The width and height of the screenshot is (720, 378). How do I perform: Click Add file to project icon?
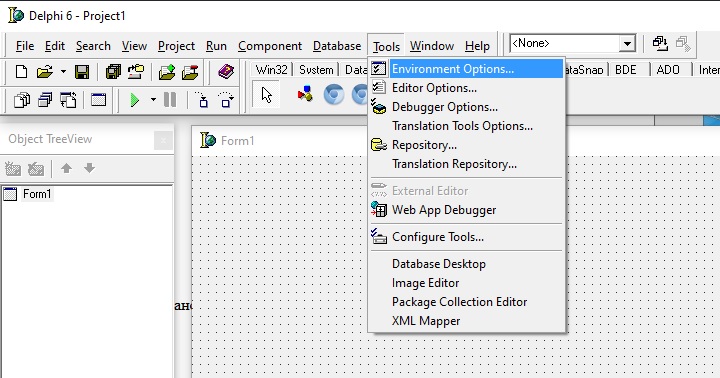(x=167, y=72)
